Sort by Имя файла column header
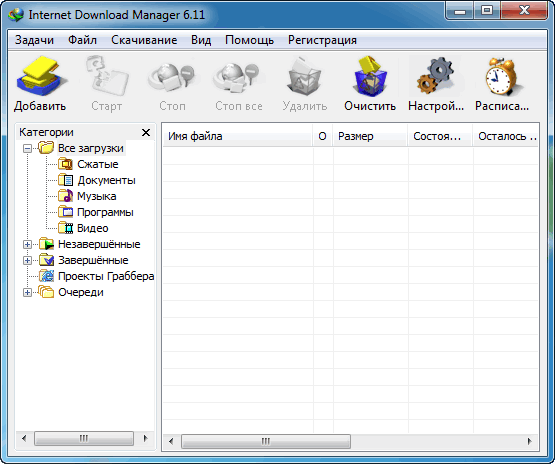The image size is (555, 464). click(238, 136)
